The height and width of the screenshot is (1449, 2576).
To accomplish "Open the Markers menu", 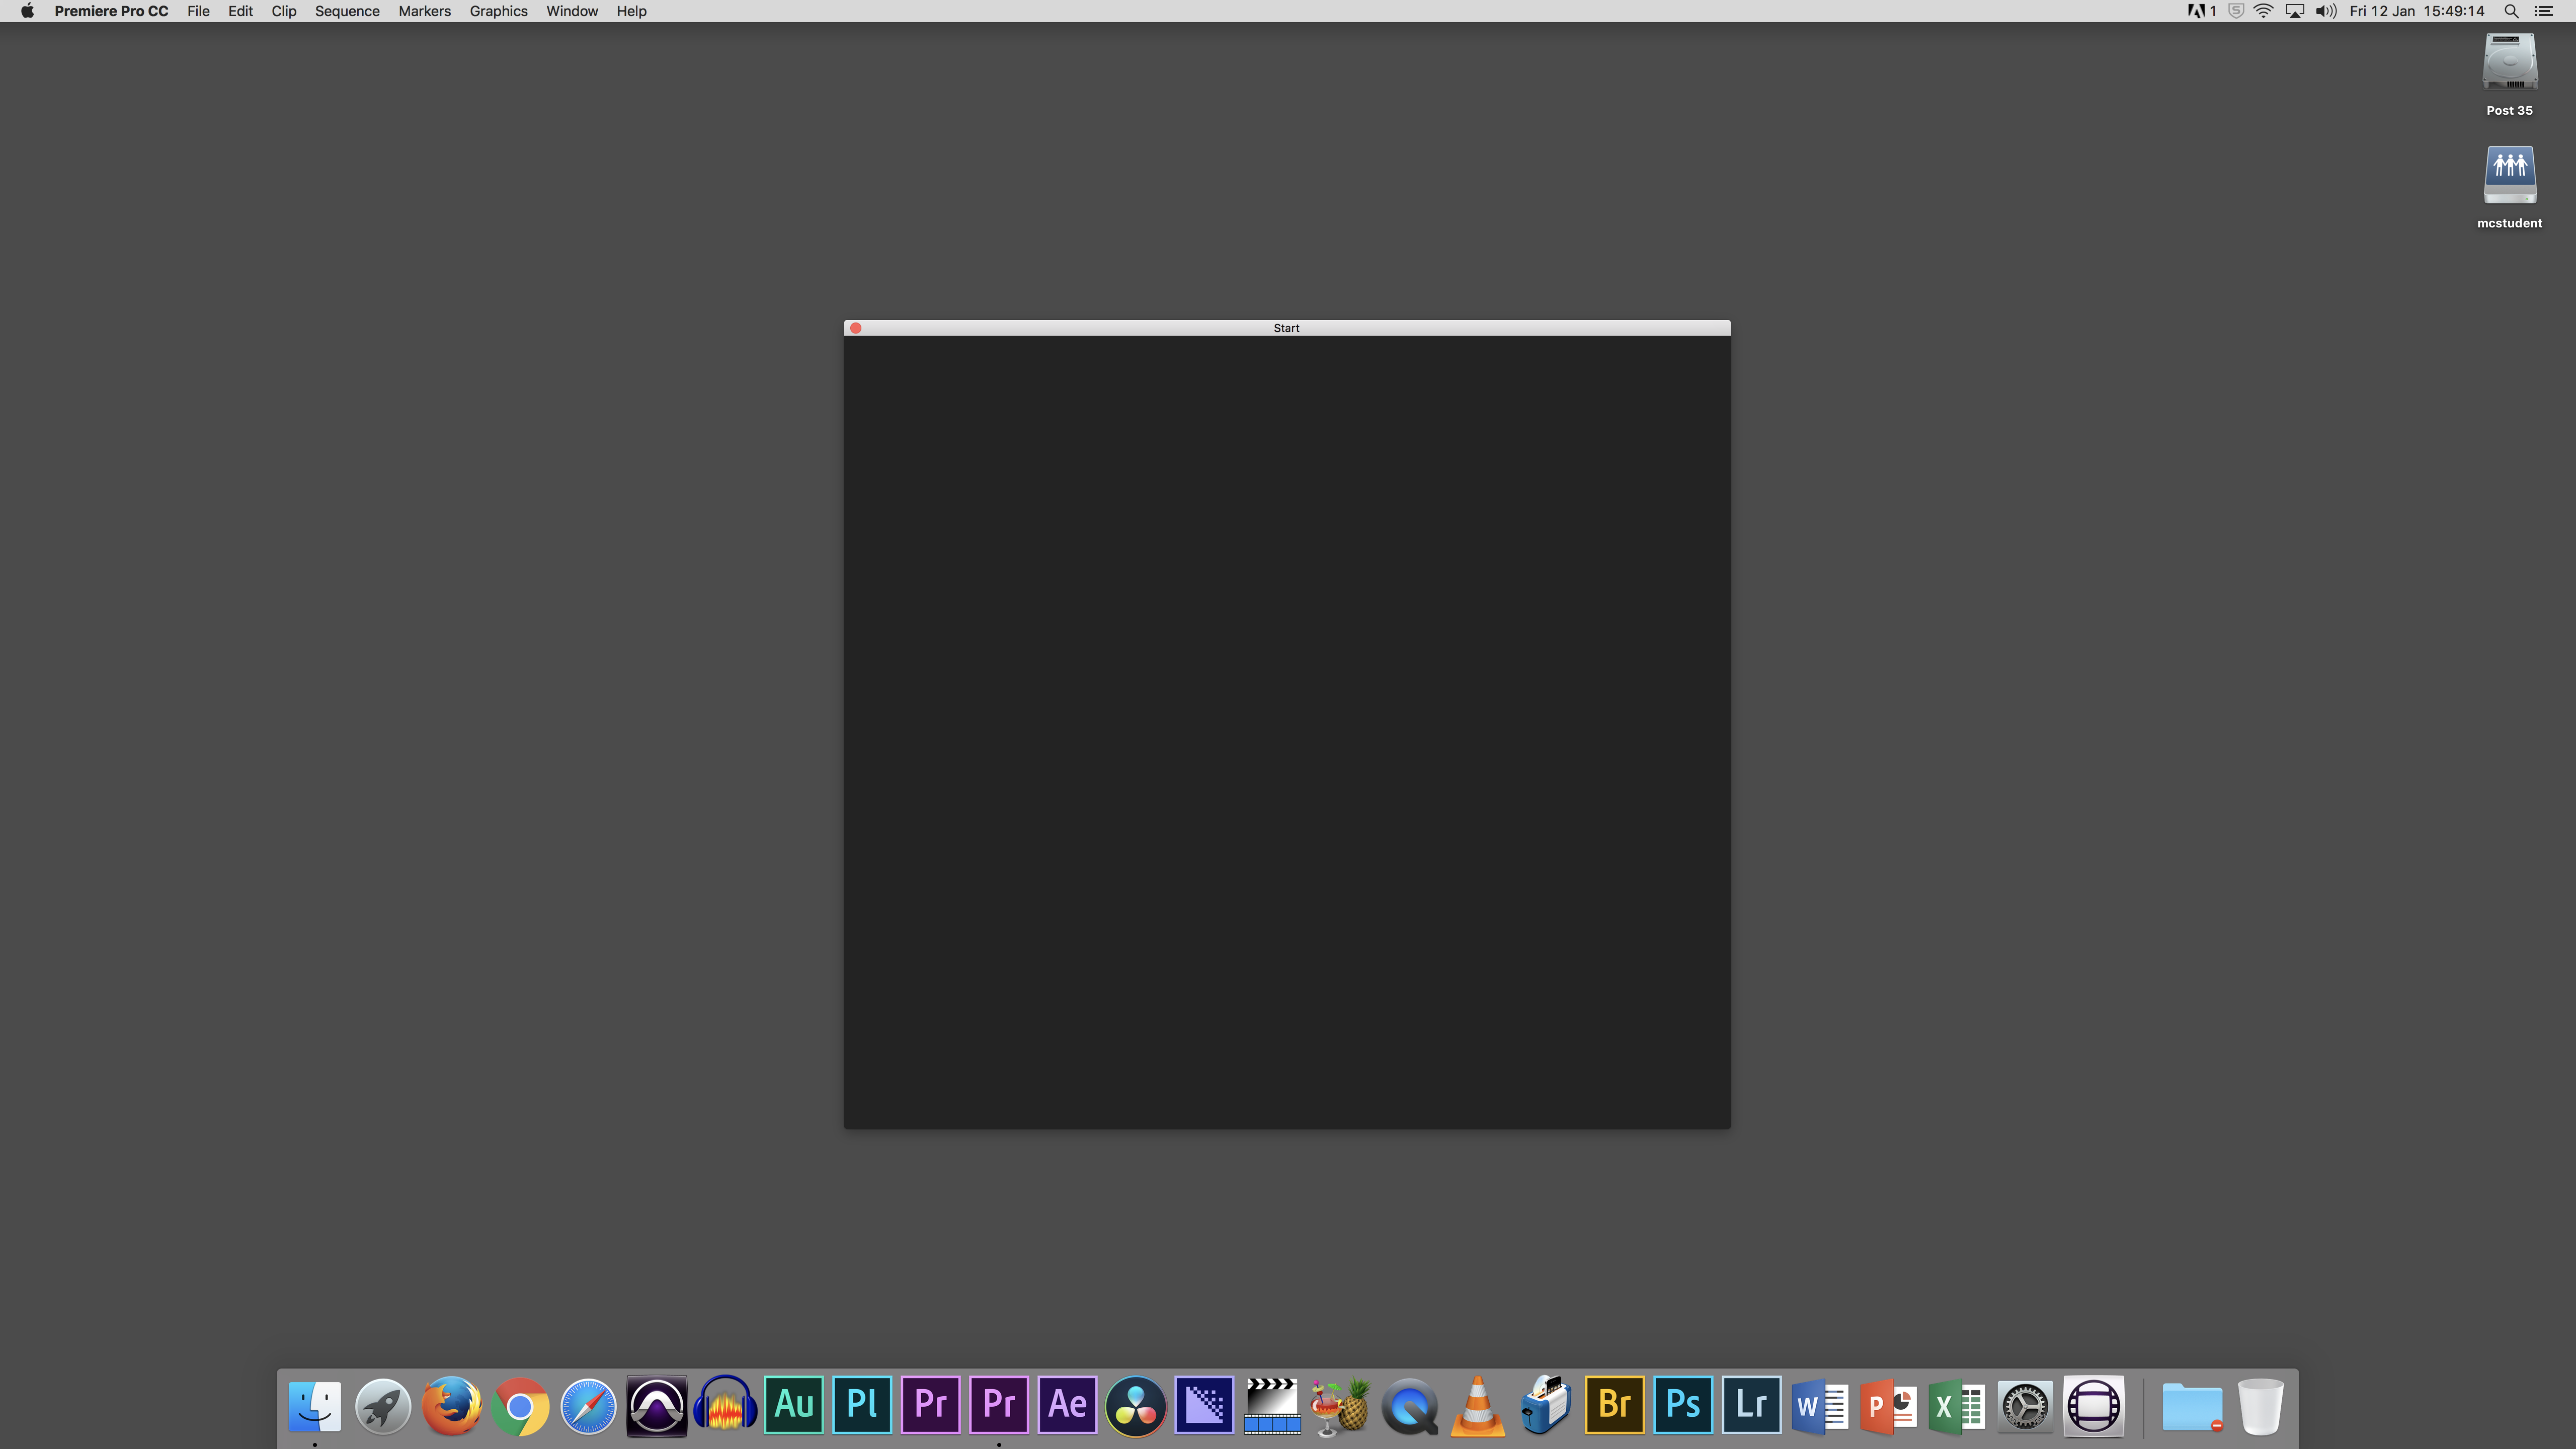I will click(x=424, y=11).
